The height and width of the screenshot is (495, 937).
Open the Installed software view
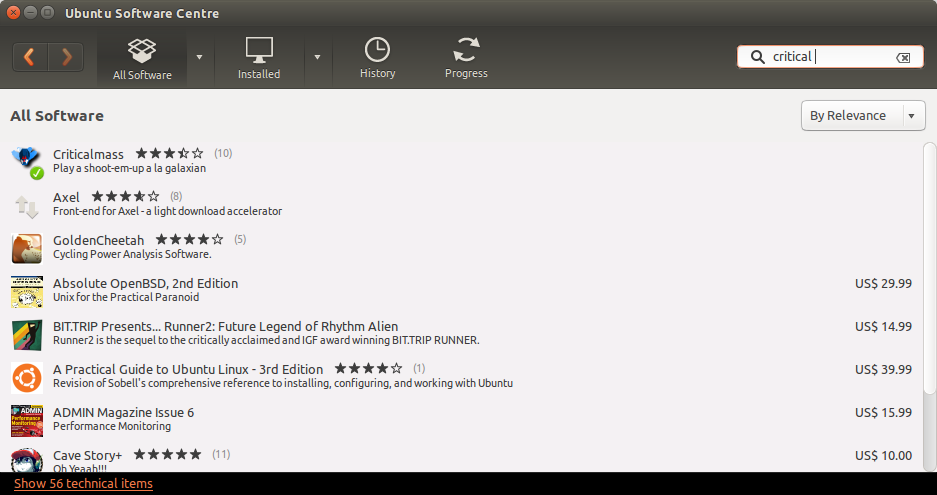point(259,58)
